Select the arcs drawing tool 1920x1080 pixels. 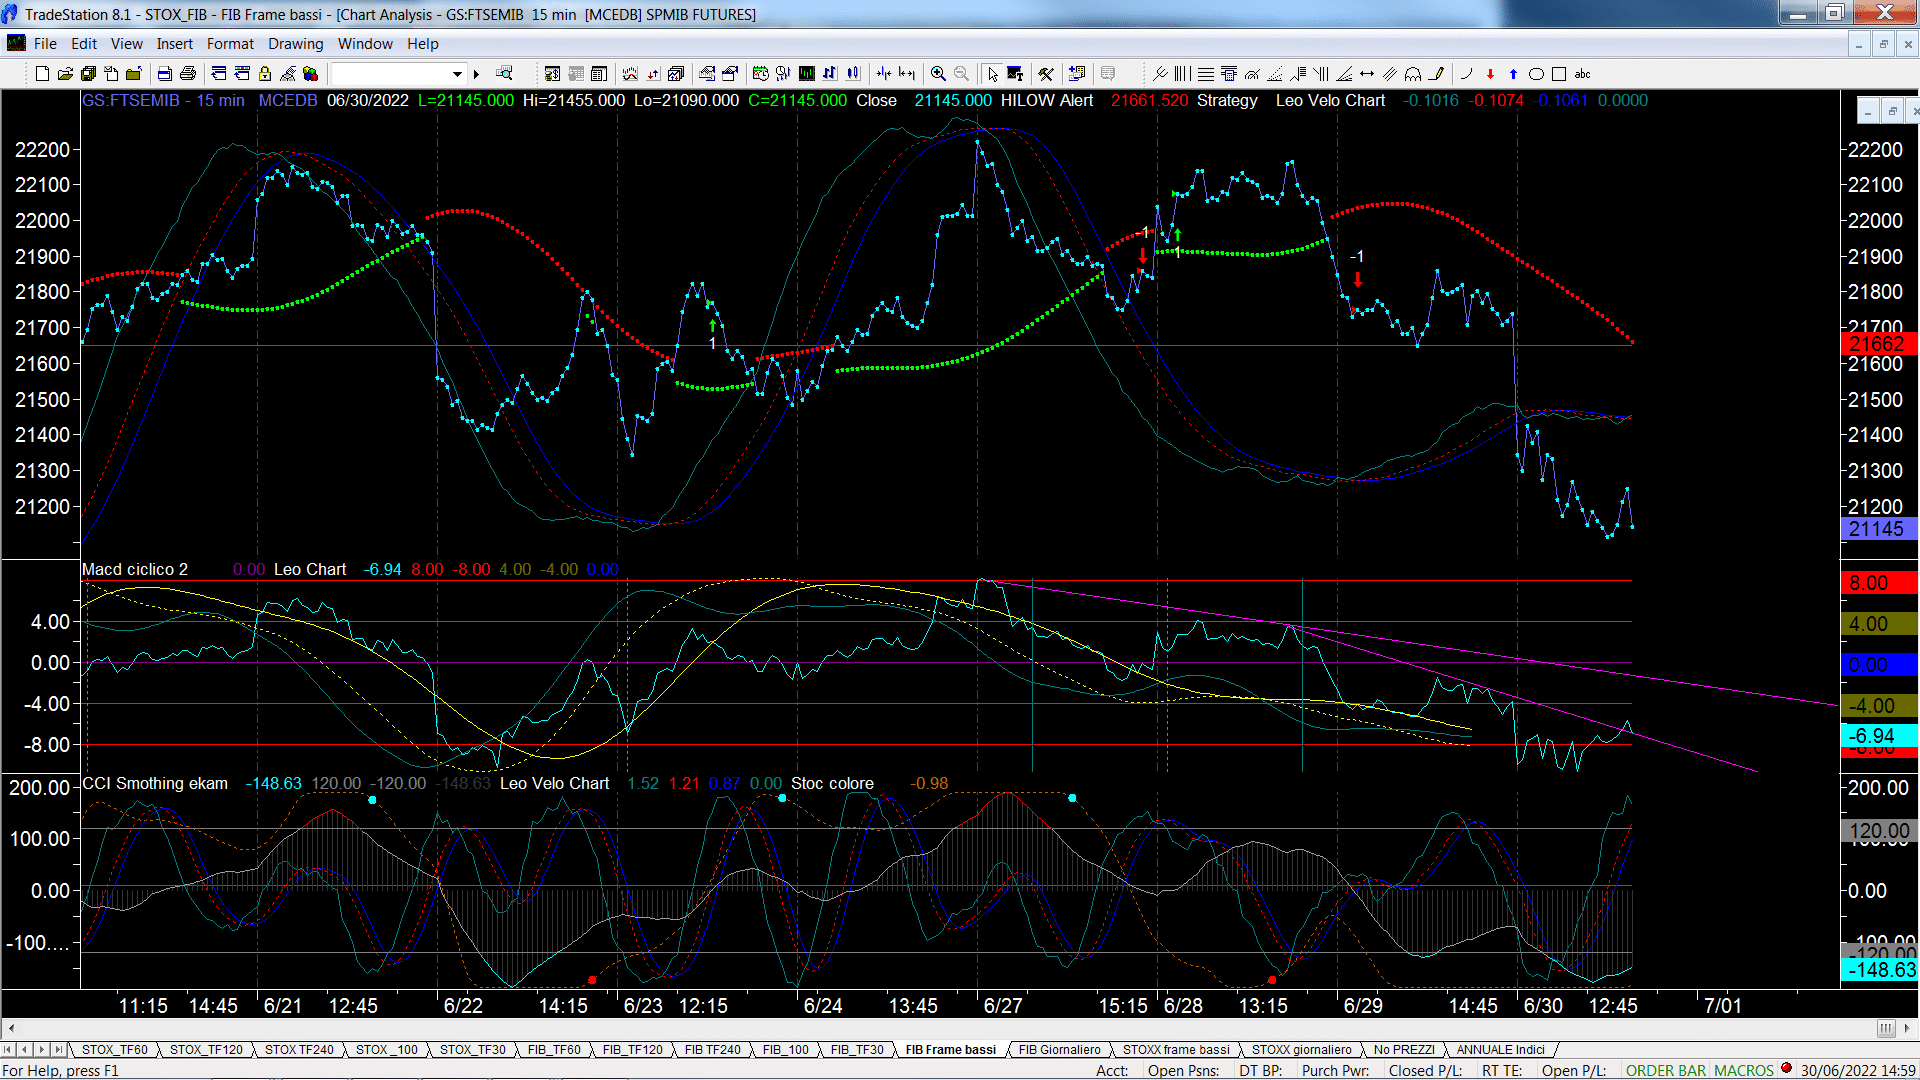click(x=1413, y=74)
